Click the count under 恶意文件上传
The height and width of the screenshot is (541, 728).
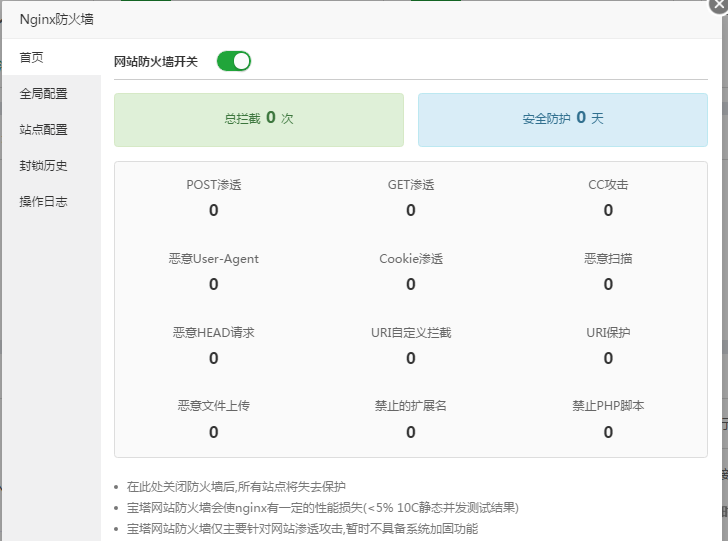click(214, 432)
